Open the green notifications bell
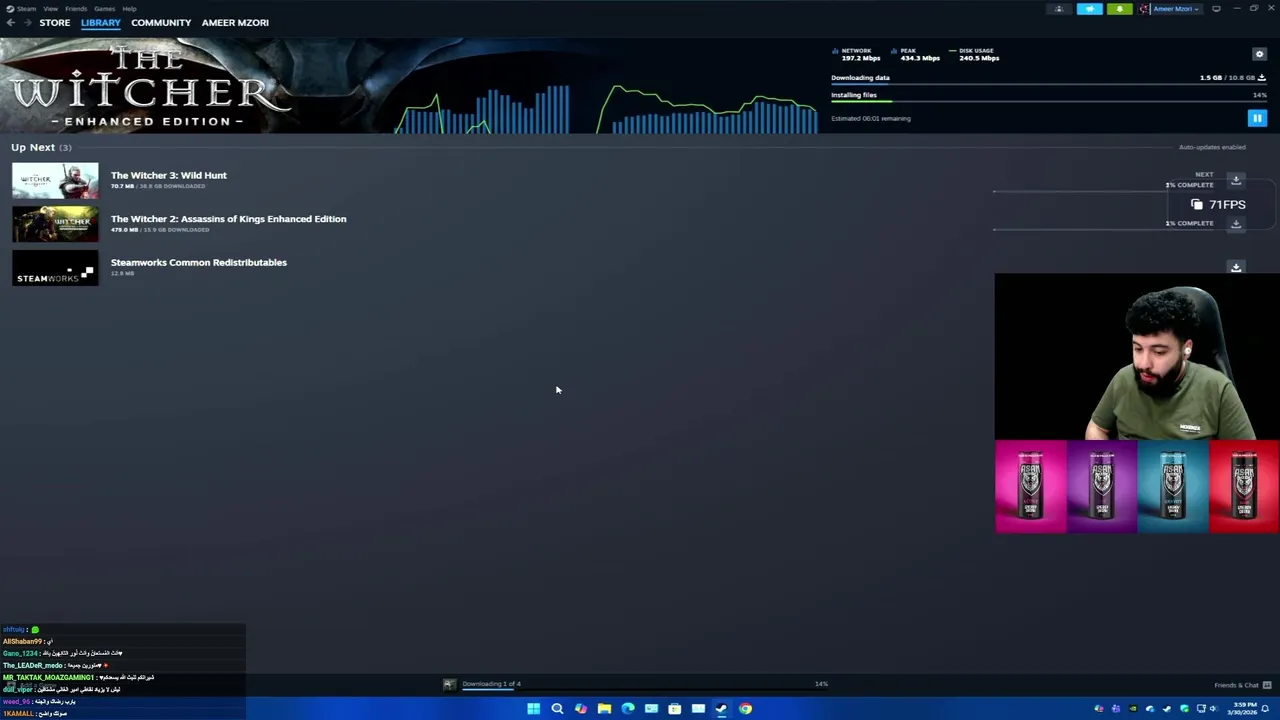The image size is (1280, 720). 1120,9
